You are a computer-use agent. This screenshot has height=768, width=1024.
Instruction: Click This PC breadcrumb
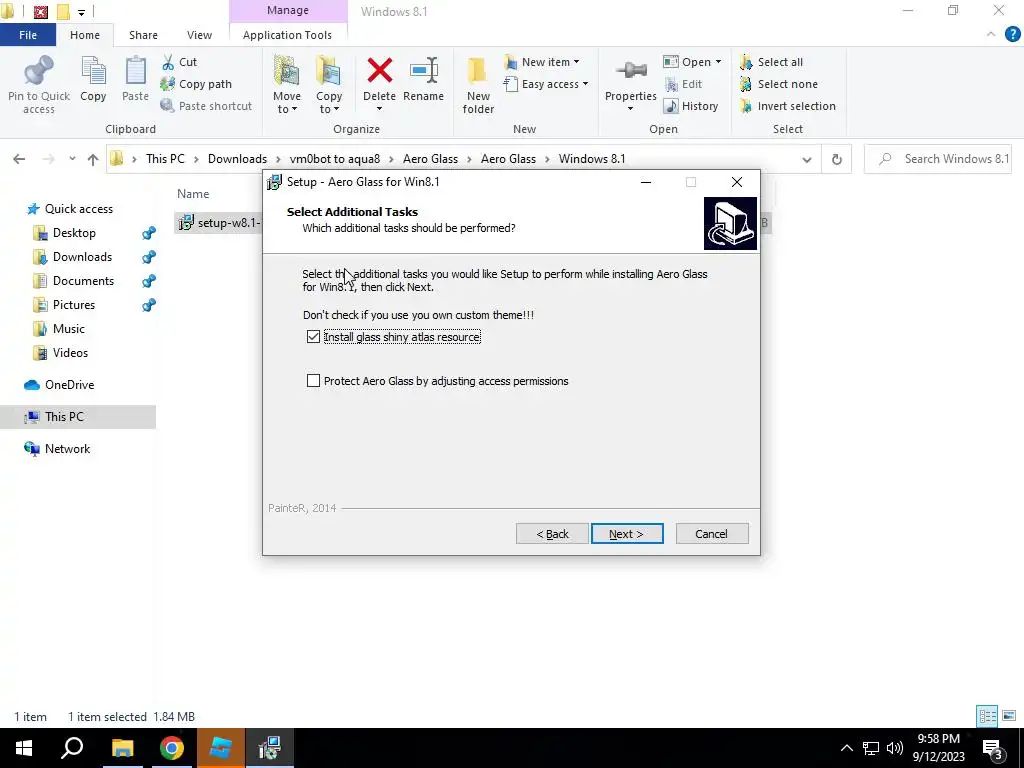[x=165, y=159]
